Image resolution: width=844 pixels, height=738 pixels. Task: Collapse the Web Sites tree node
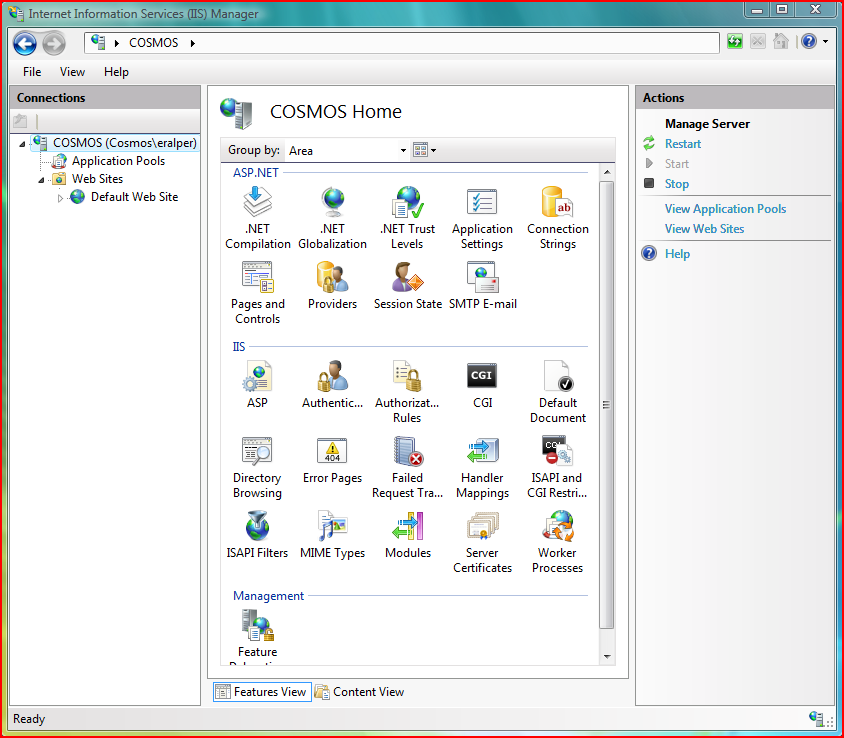(41, 180)
